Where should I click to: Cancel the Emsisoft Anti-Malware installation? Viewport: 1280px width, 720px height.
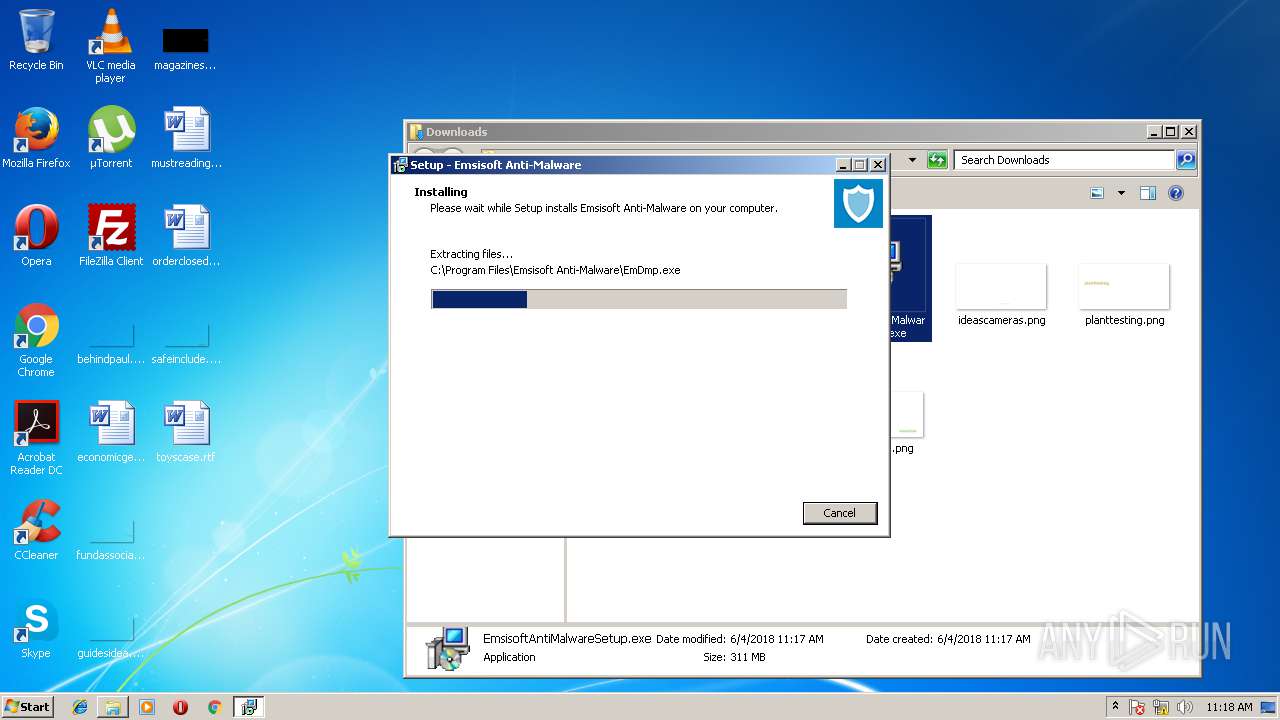(840, 513)
